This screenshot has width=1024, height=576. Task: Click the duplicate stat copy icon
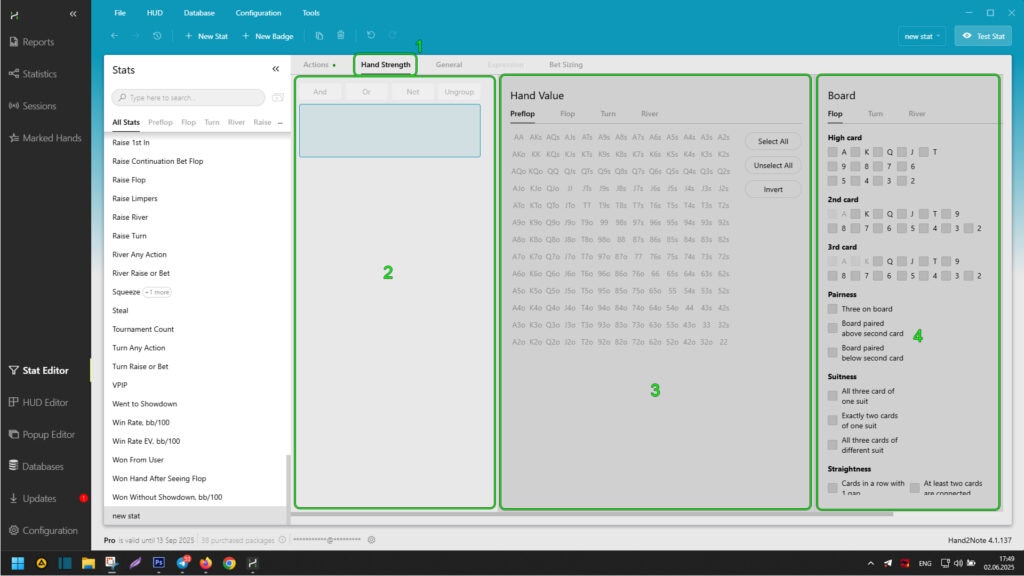[319, 36]
